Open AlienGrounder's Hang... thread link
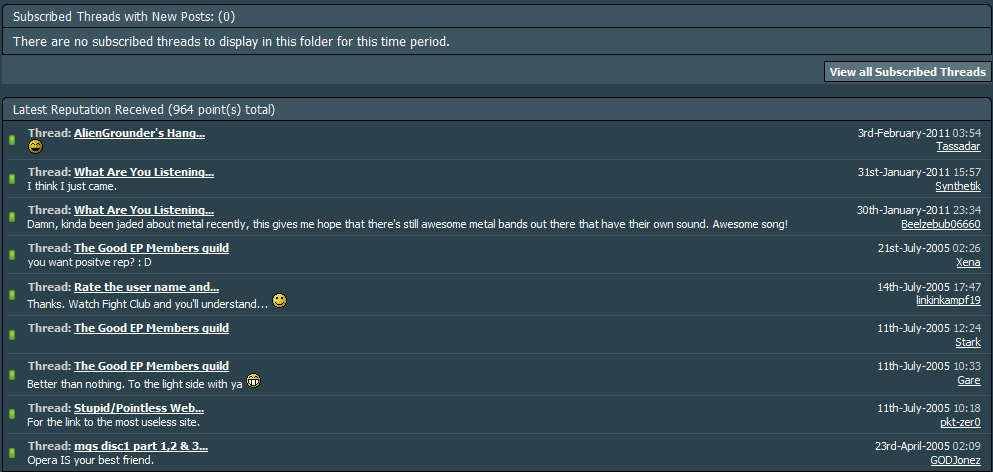 [139, 133]
